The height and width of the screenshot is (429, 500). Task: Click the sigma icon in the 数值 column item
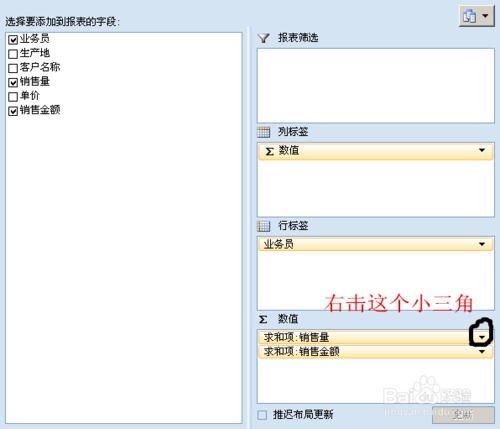click(x=269, y=151)
